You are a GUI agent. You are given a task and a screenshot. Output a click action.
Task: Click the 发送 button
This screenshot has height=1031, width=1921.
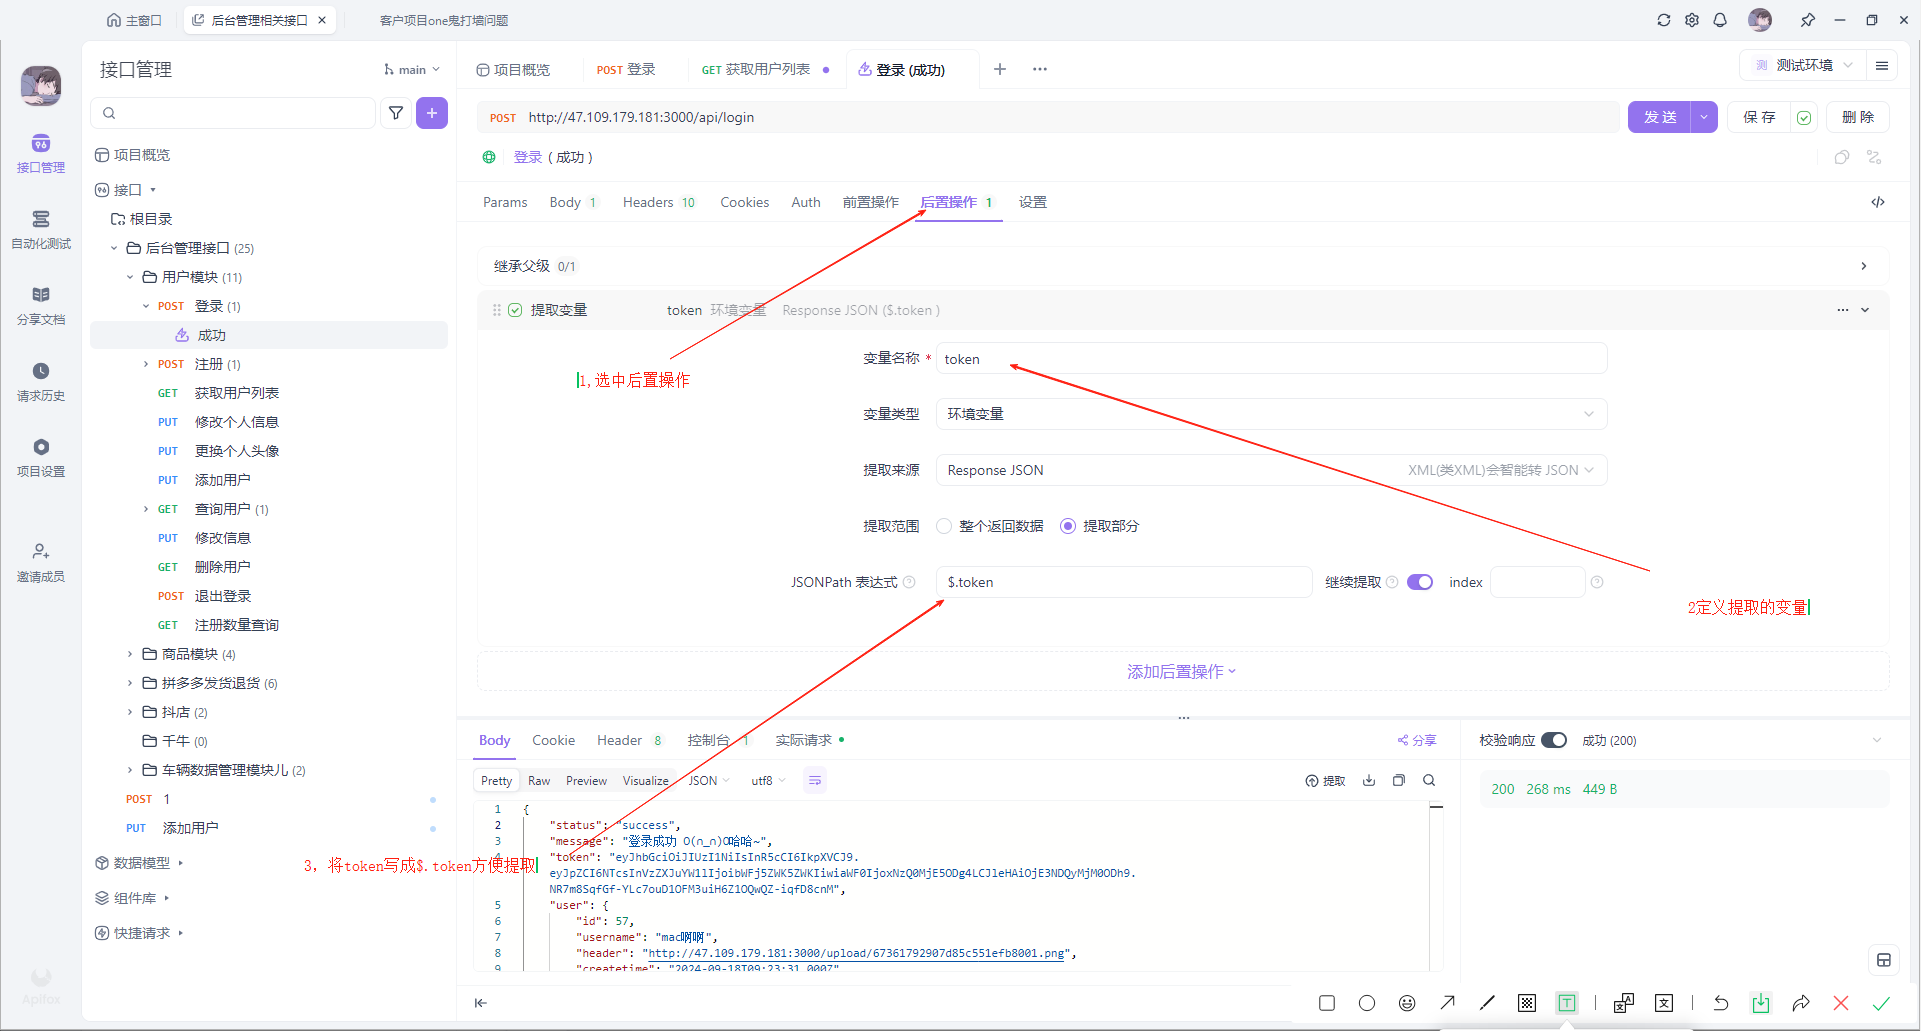1660,117
